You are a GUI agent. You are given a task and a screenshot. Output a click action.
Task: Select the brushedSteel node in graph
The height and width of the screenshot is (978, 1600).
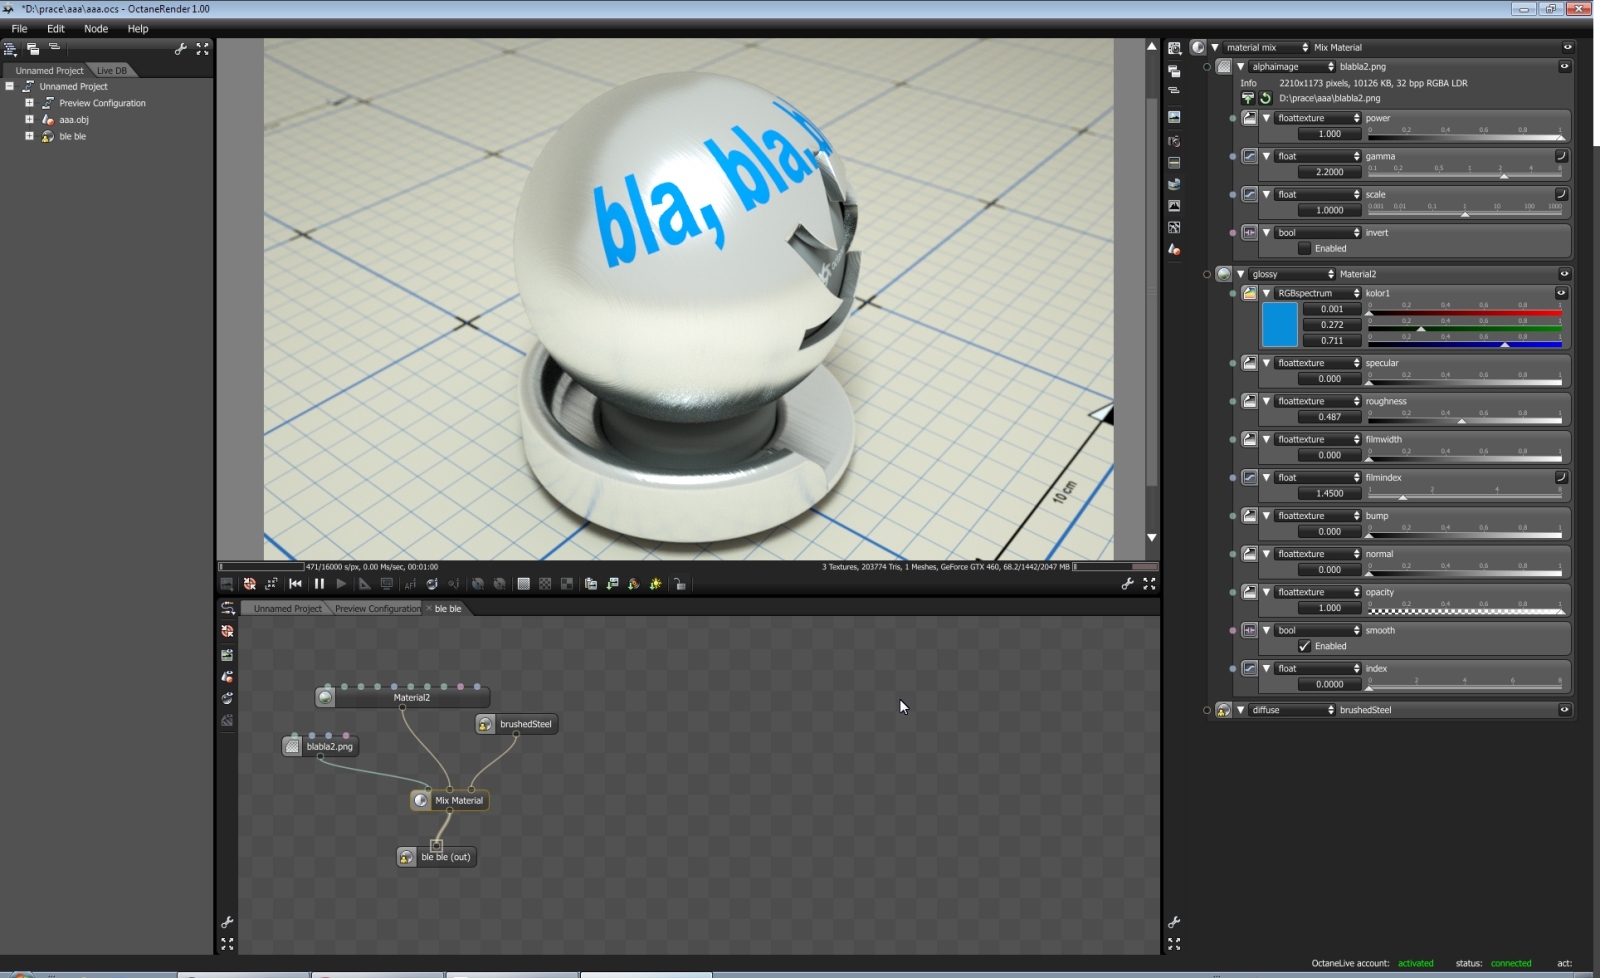coord(516,724)
